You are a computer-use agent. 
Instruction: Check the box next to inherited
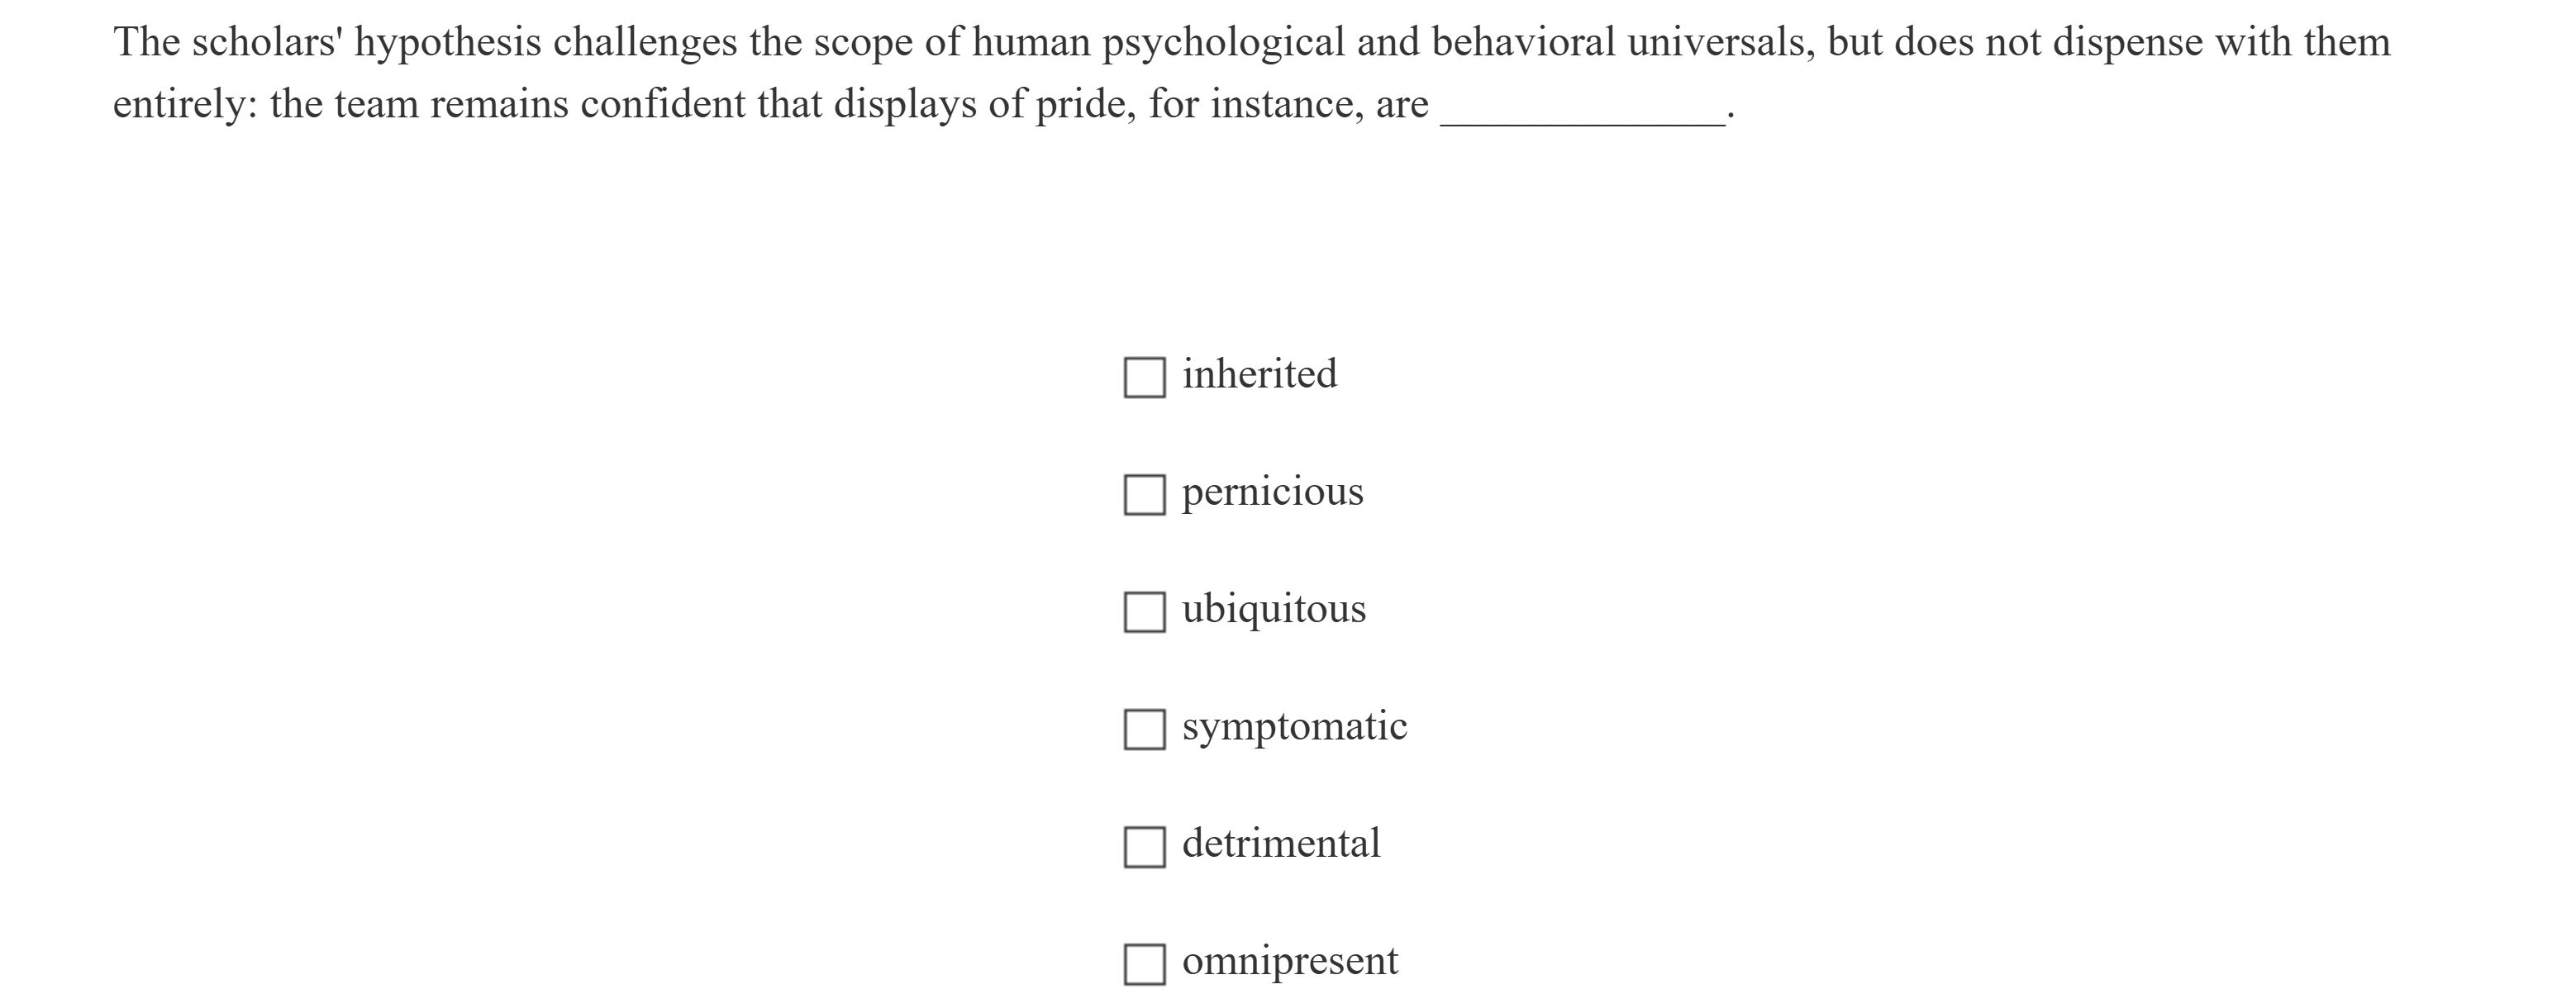[1144, 378]
